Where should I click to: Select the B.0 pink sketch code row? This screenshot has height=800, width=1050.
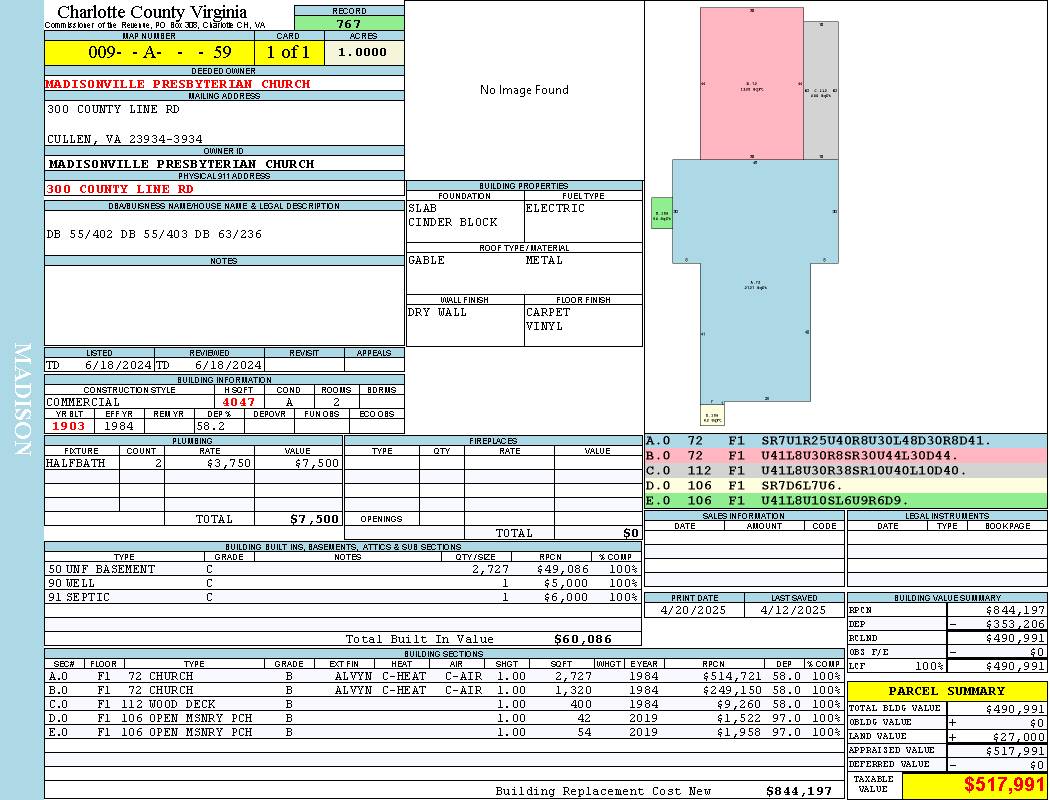[846, 455]
